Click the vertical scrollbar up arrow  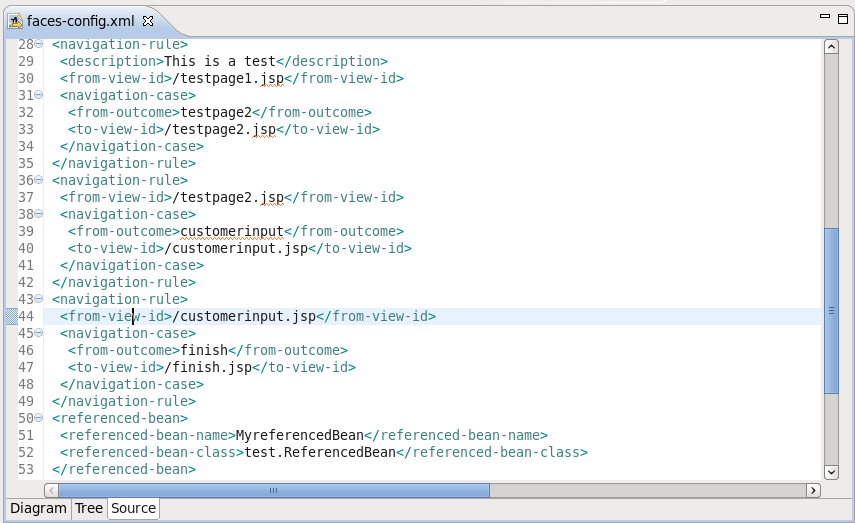831,46
